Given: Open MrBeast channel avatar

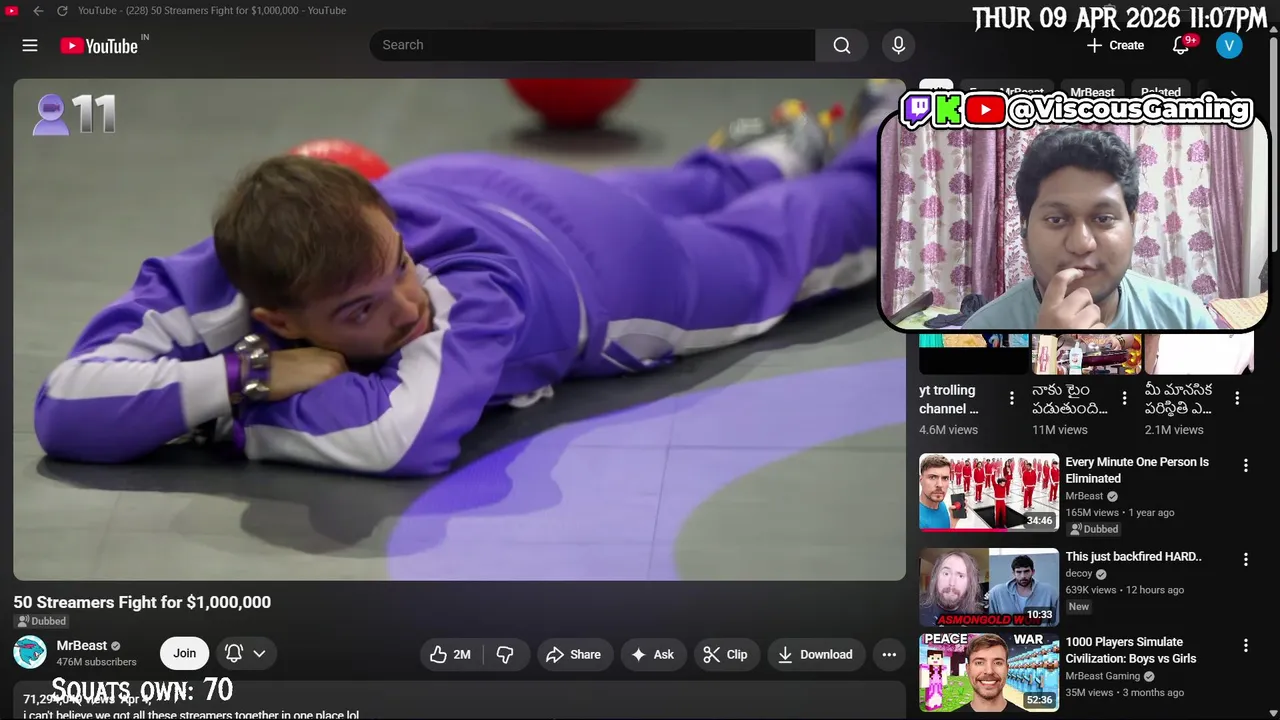Looking at the screenshot, I should (30, 653).
